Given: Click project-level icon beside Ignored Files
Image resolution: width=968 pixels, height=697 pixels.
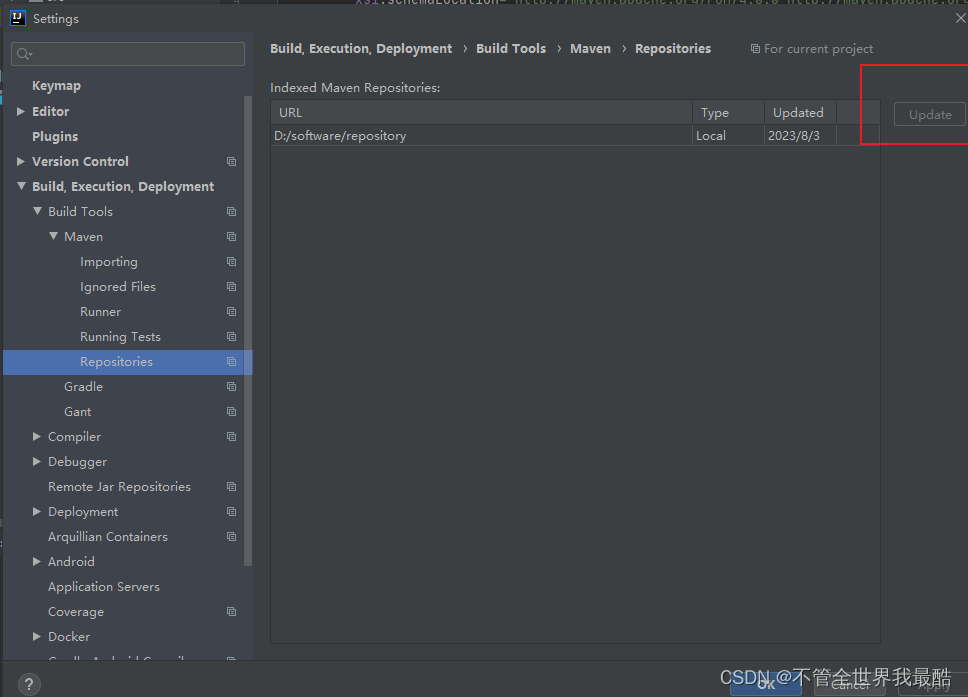Looking at the screenshot, I should pos(232,286).
